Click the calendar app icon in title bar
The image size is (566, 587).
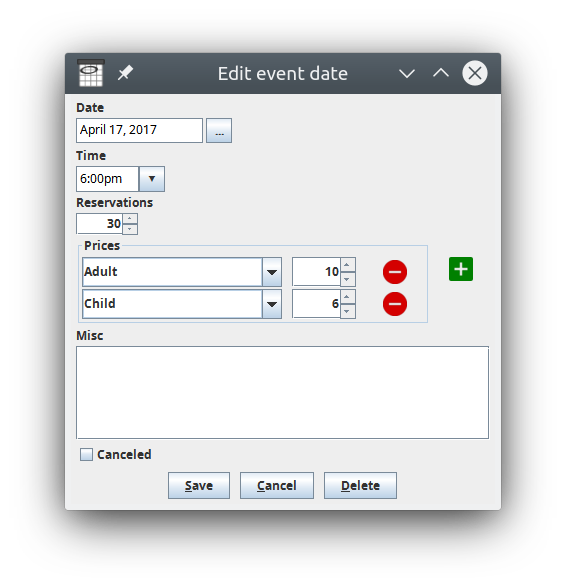pyautogui.click(x=91, y=73)
